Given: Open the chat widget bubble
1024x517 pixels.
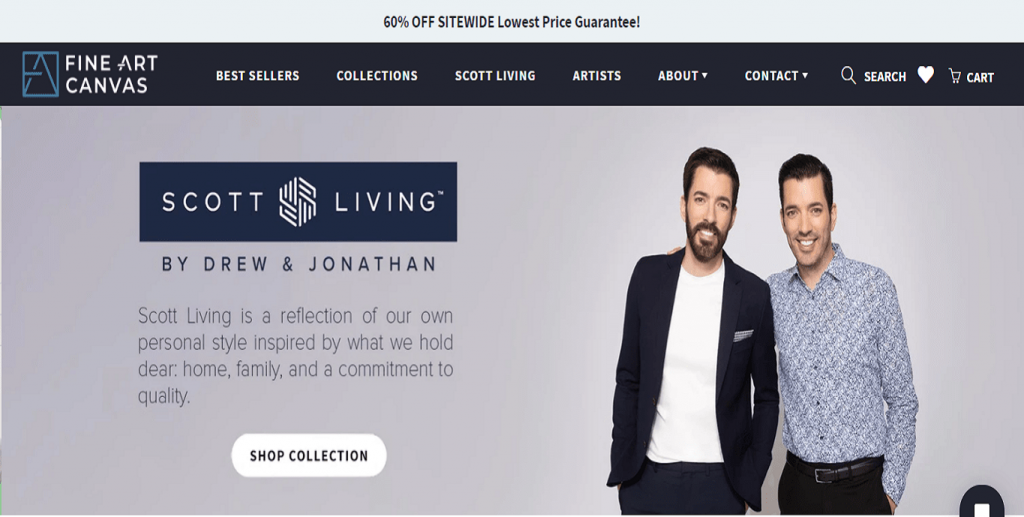Looking at the screenshot, I should tap(982, 503).
